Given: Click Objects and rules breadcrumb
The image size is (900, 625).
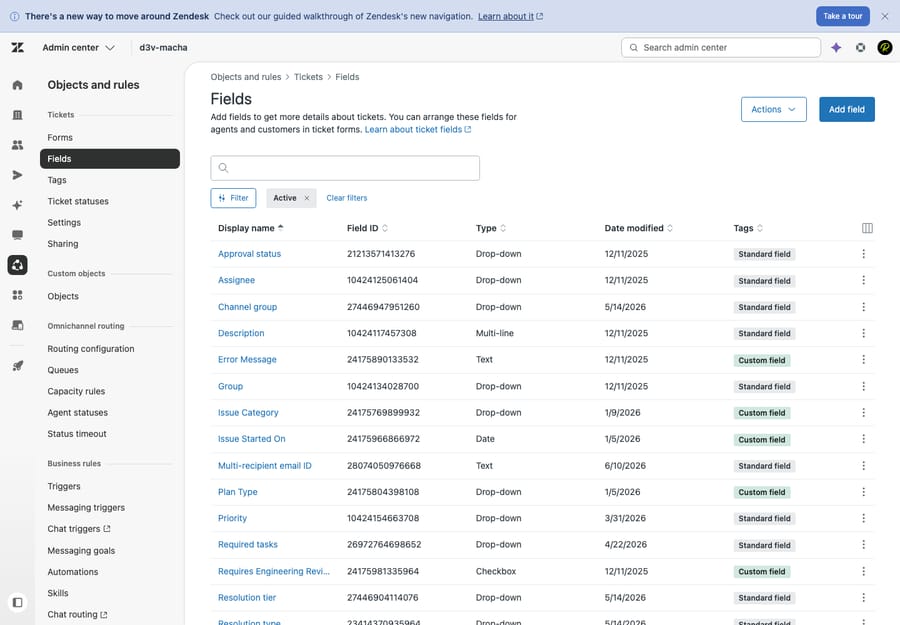Looking at the screenshot, I should 246,77.
